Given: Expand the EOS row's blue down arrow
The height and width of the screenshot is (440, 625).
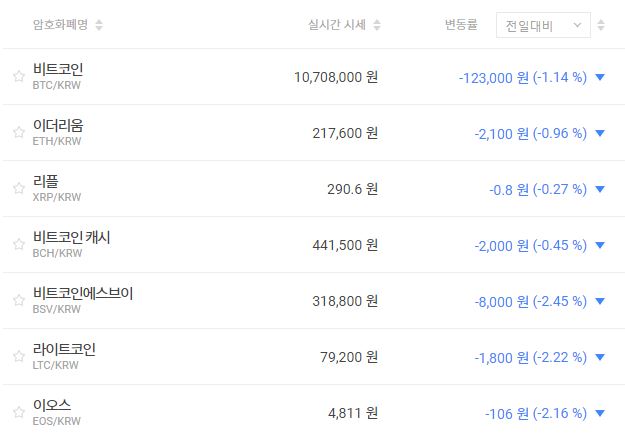Looking at the screenshot, I should (x=600, y=413).
